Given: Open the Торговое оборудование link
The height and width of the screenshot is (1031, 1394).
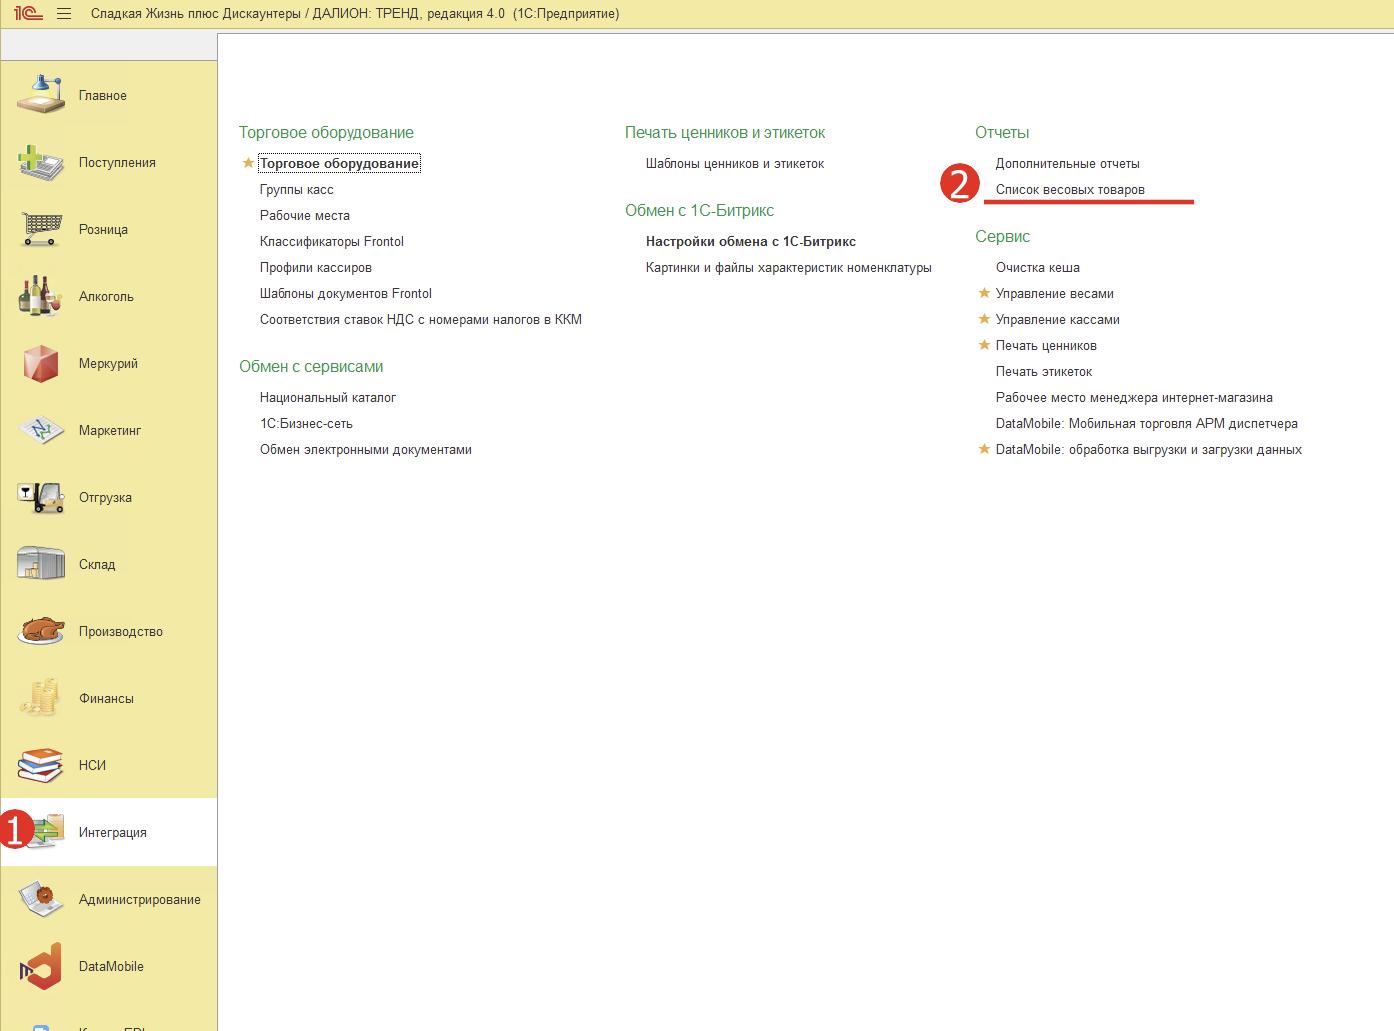Looking at the screenshot, I should tap(339, 163).
